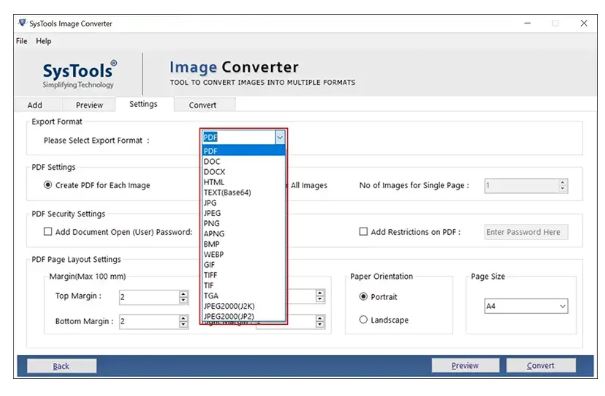Choose Landscape paper orientation
605x396 pixels.
[x=363, y=320]
